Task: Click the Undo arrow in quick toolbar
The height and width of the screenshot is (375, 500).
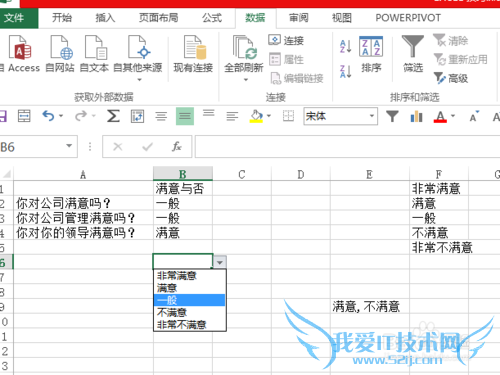Action: pos(48,116)
